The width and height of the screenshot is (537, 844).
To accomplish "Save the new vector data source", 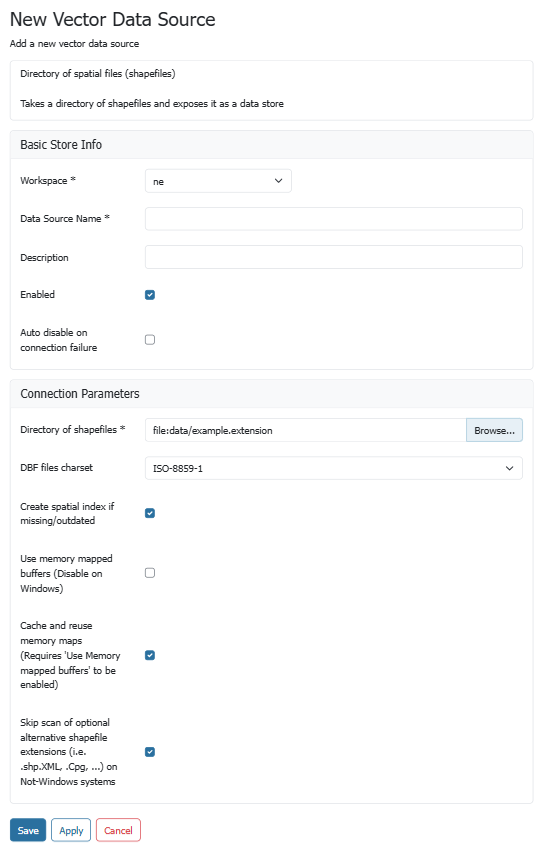I will coord(28,830).
